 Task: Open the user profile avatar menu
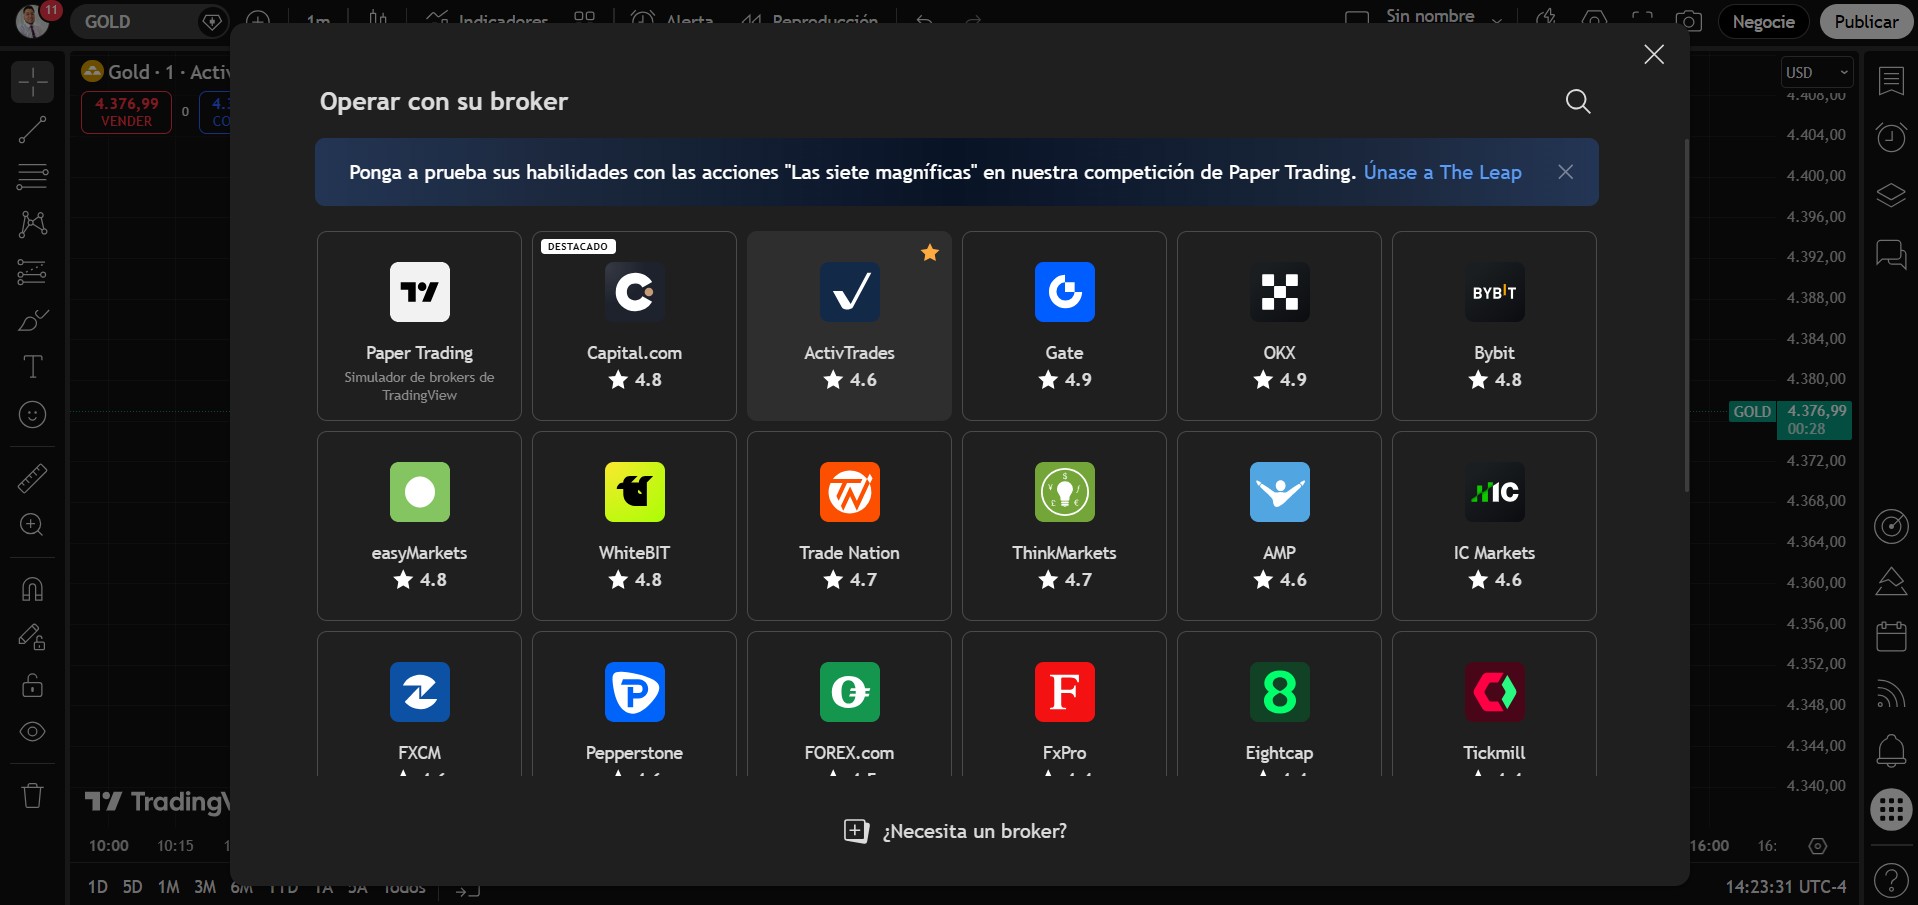34,20
